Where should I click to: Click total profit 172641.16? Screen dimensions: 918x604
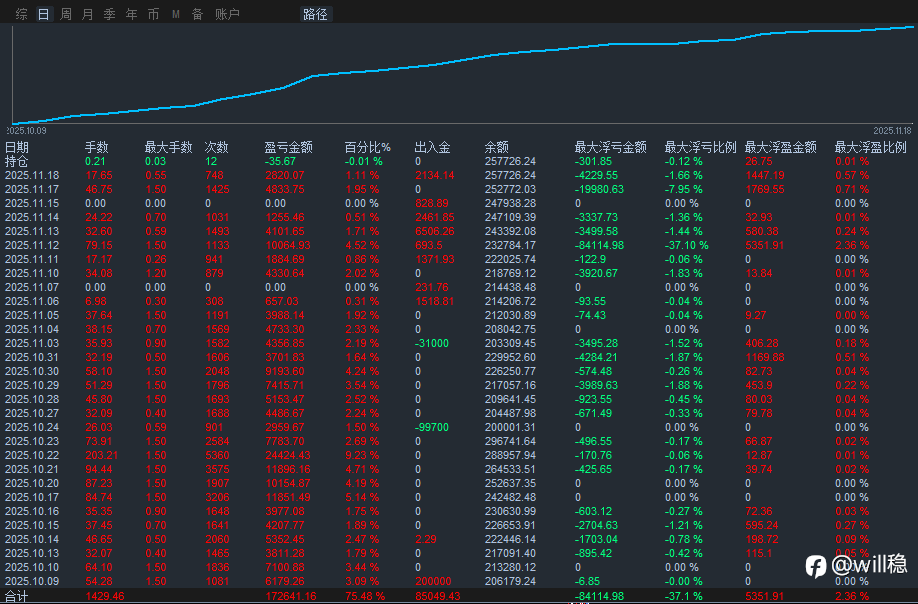click(290, 596)
